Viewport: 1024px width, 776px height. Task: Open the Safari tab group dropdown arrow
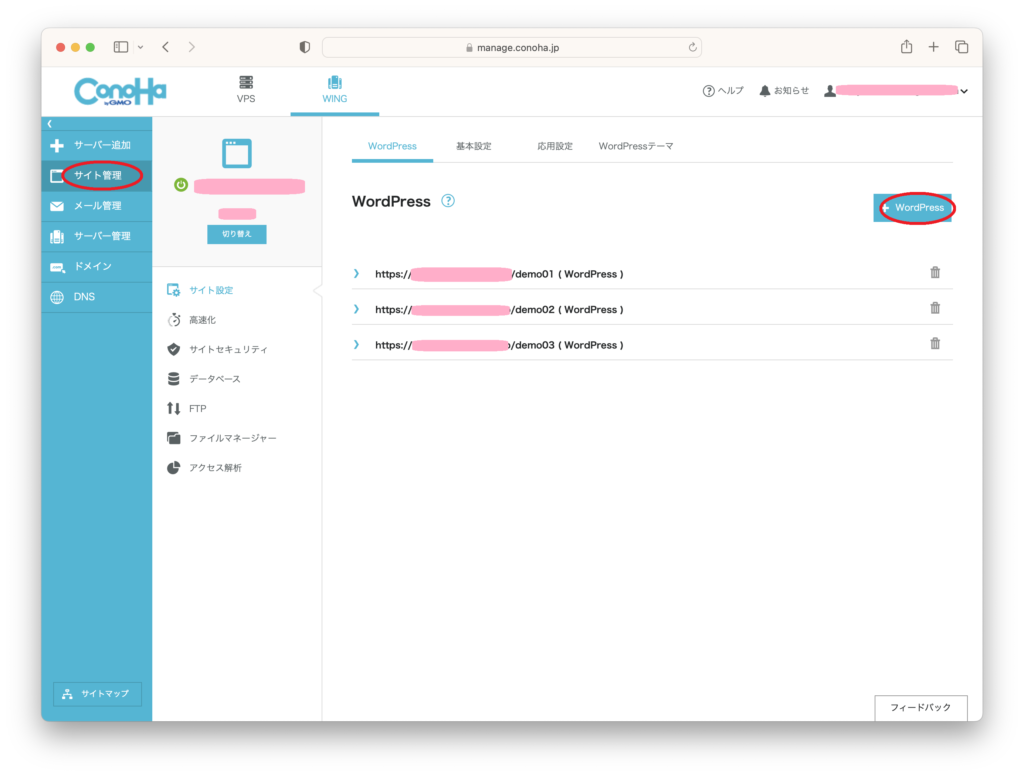click(140, 47)
